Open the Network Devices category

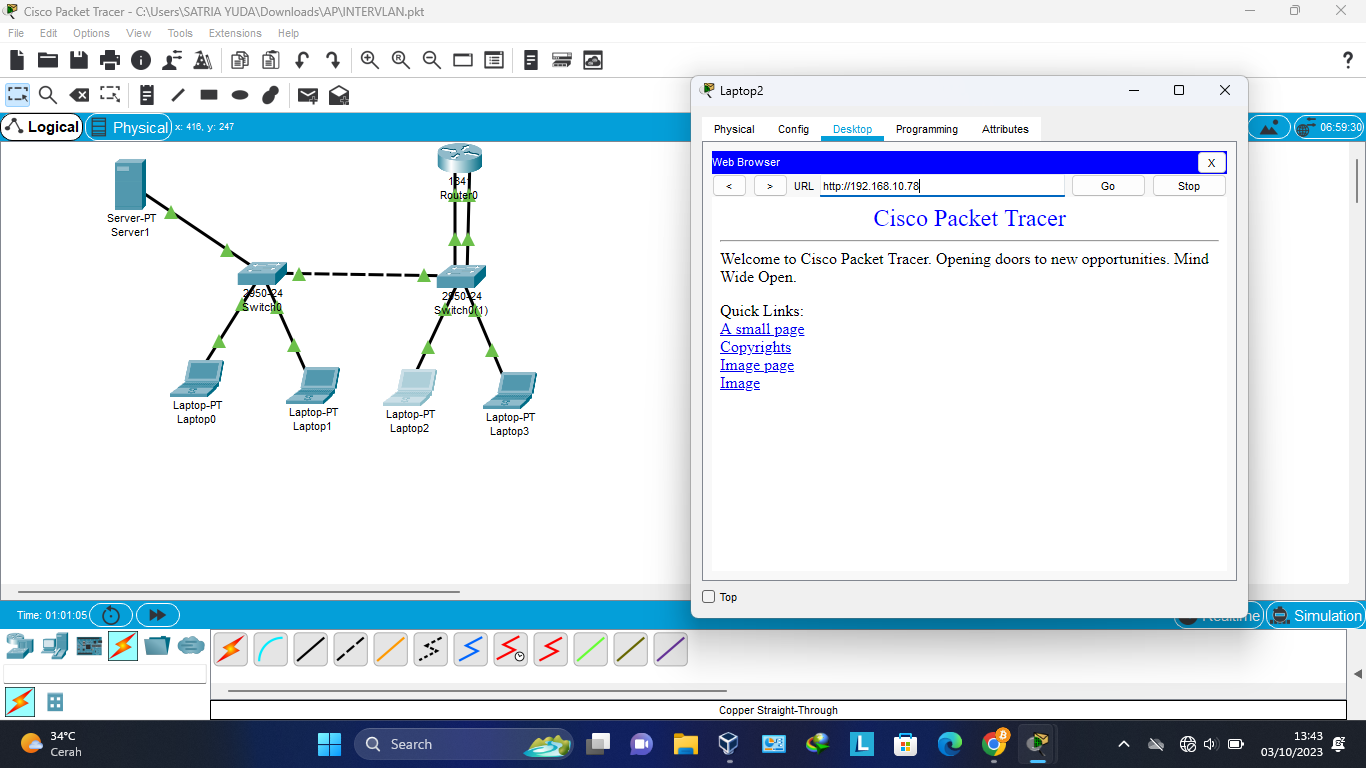click(20, 646)
